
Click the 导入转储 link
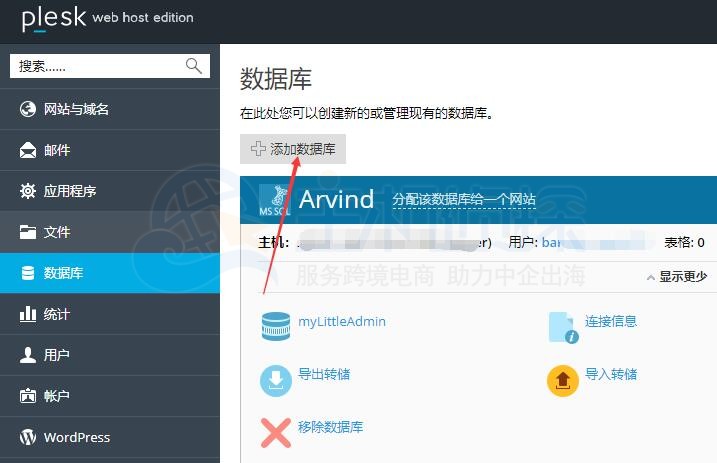pos(611,374)
